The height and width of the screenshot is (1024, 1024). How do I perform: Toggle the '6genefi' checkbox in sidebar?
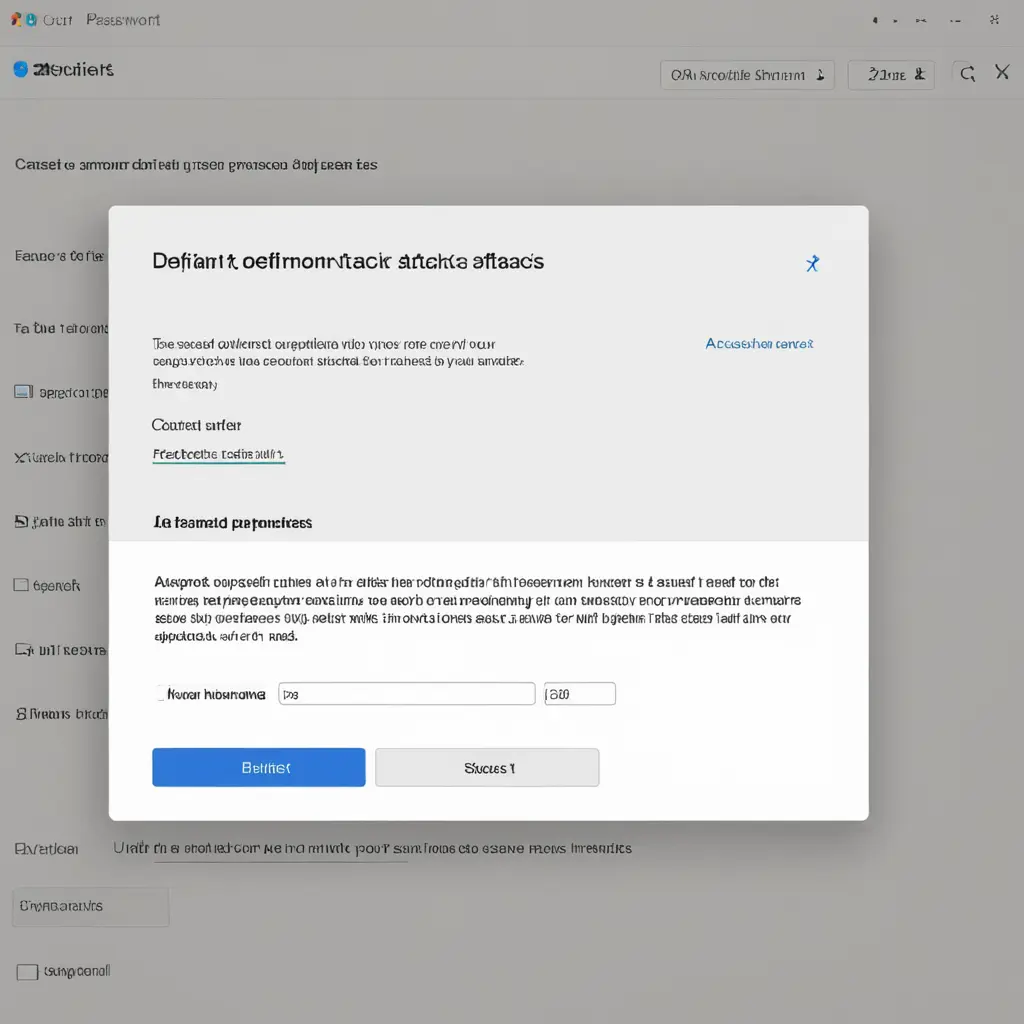pos(21,585)
